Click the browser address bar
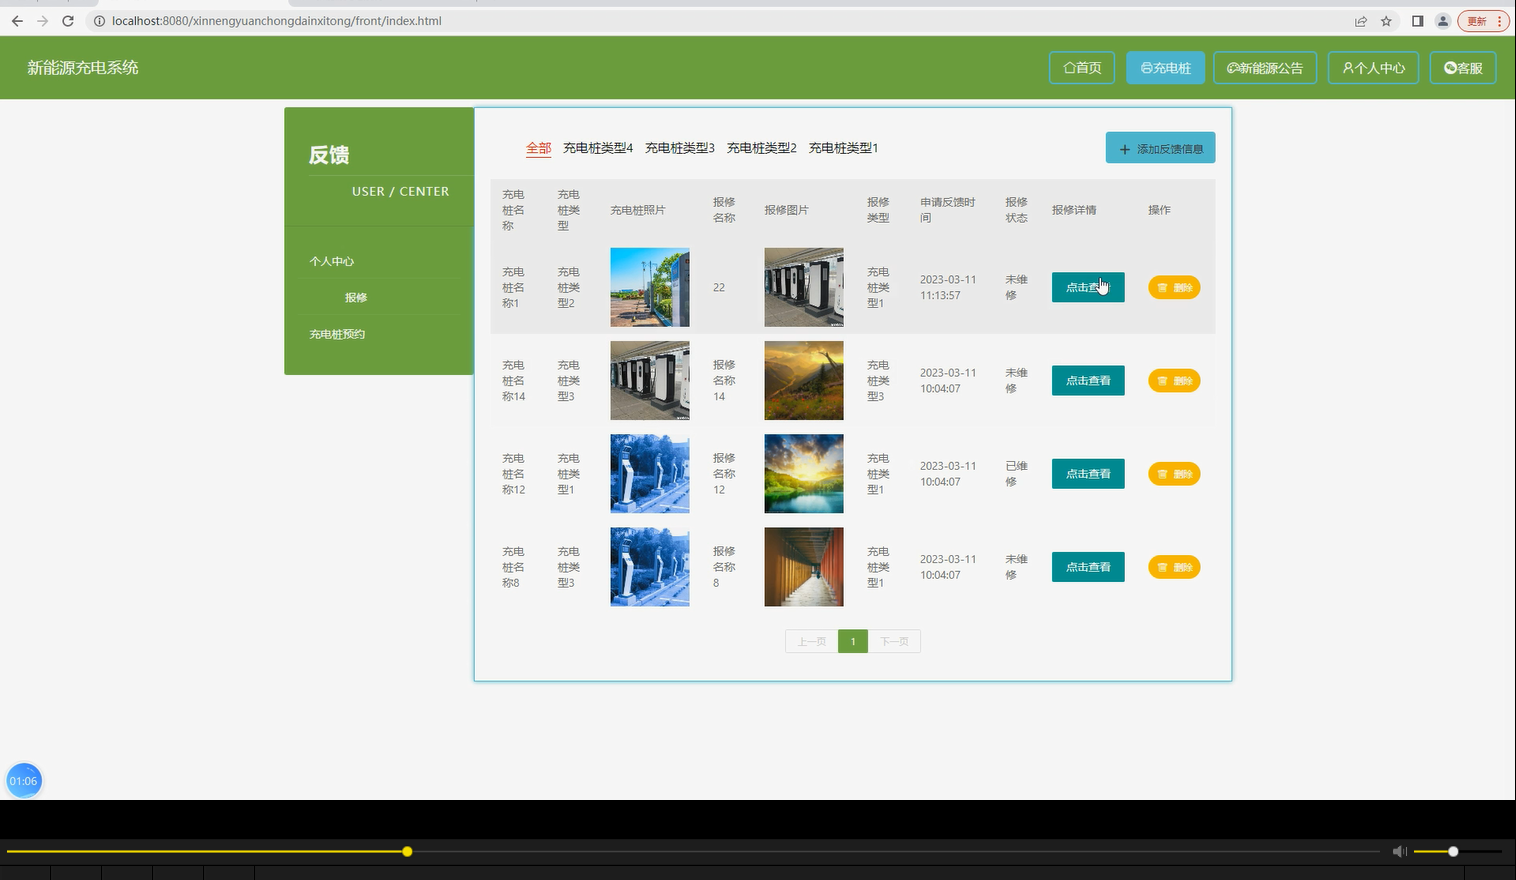The width and height of the screenshot is (1516, 880). click(300, 20)
